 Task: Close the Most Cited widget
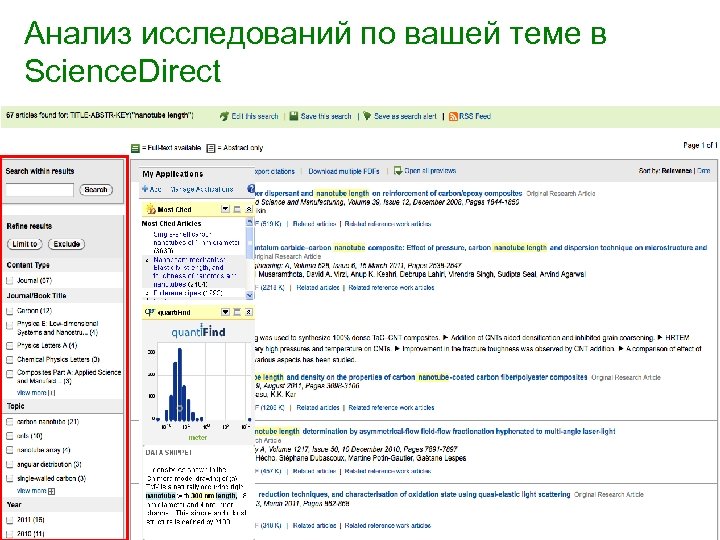point(248,209)
